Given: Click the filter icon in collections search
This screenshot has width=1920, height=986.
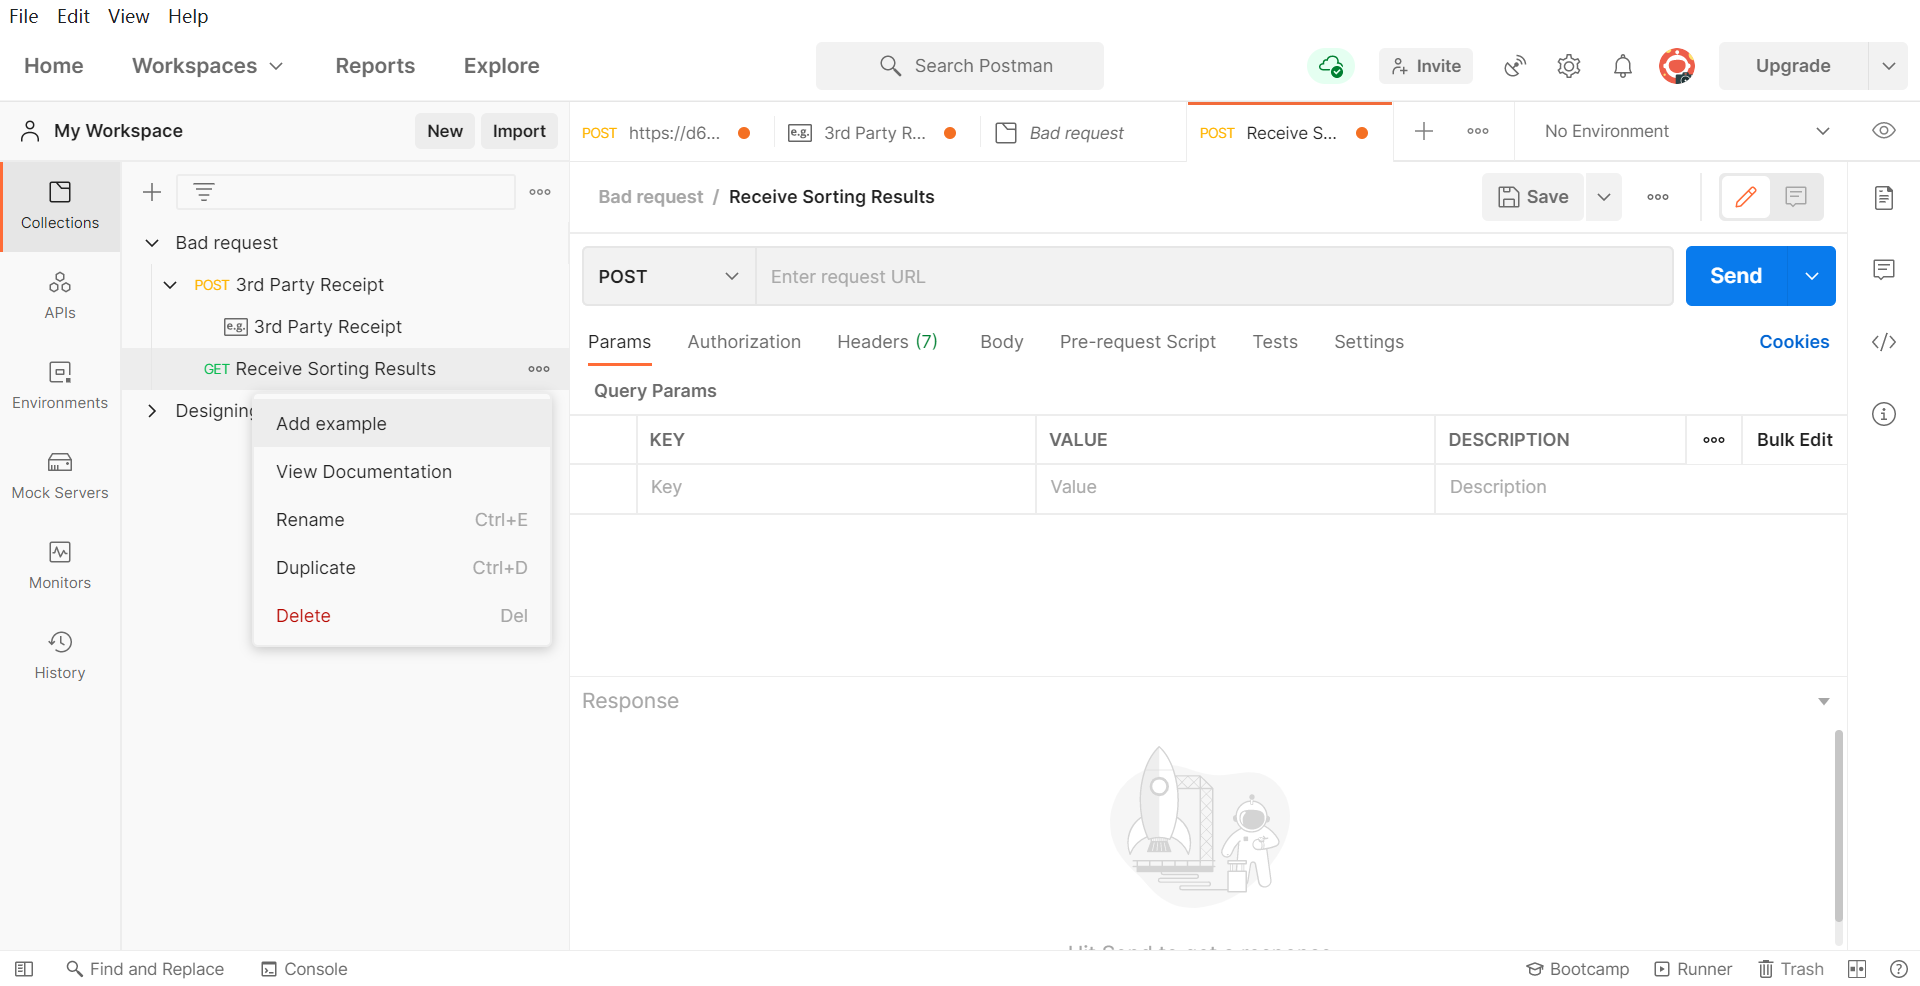Looking at the screenshot, I should pos(204,192).
